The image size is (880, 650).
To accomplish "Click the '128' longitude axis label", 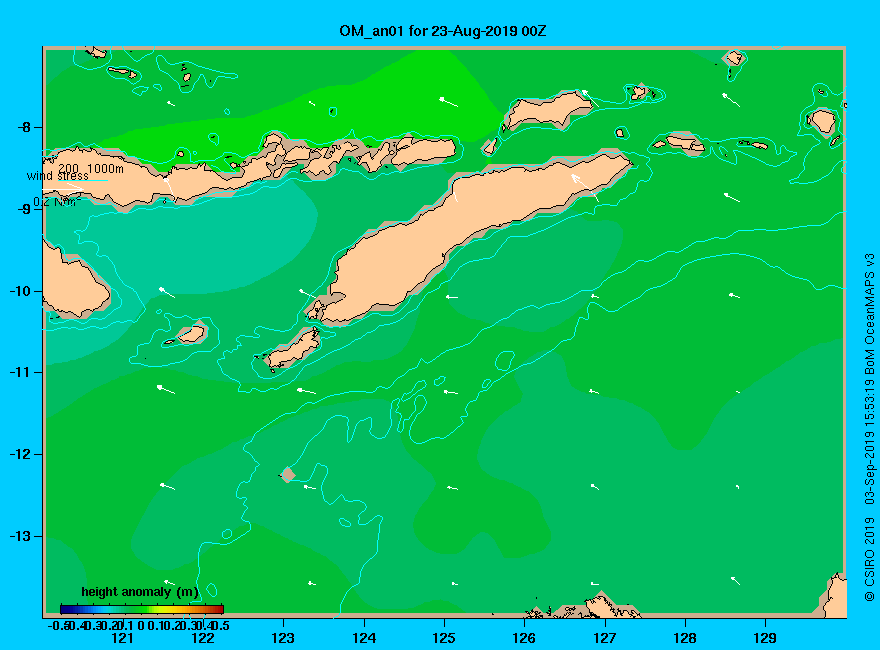I will coord(685,638).
